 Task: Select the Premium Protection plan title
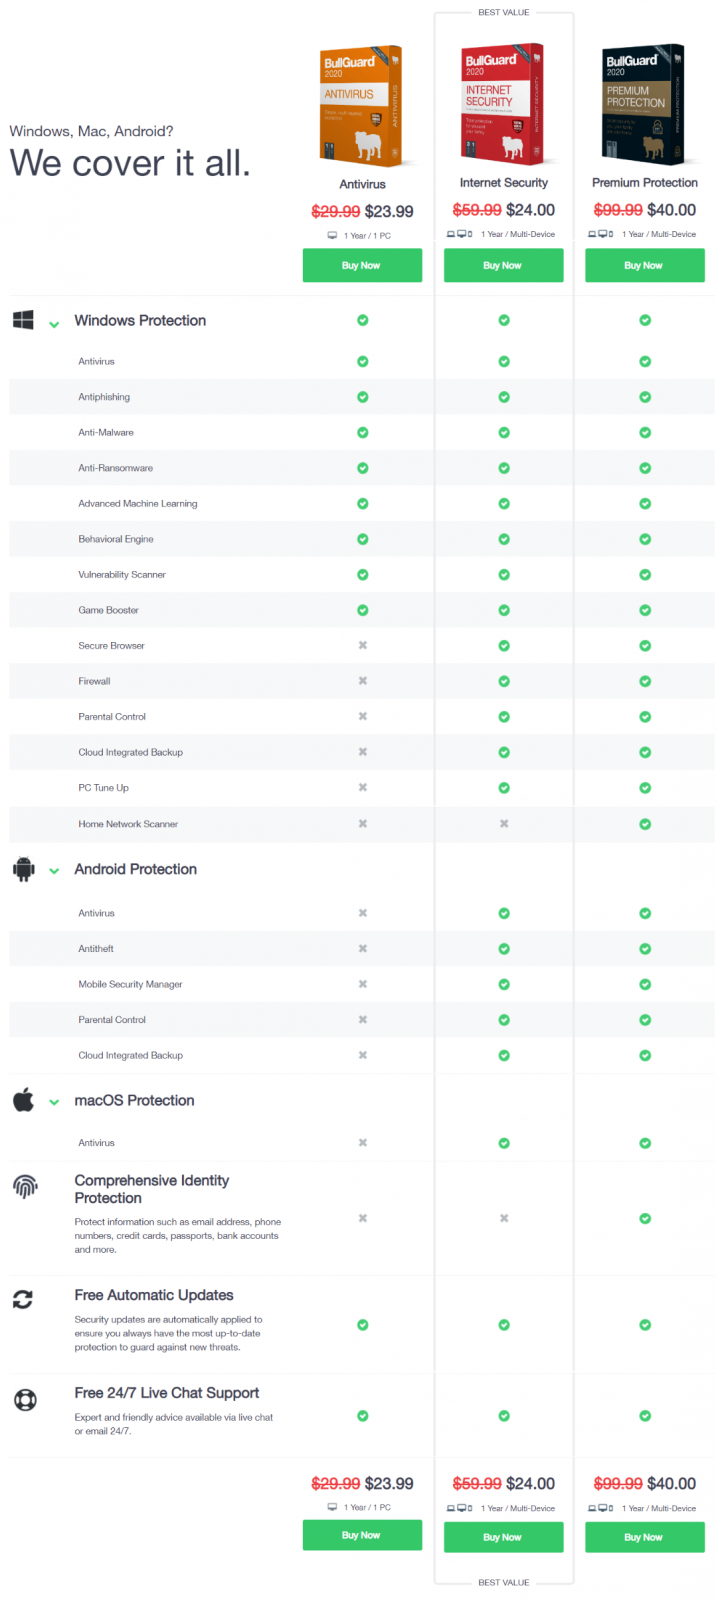click(645, 183)
